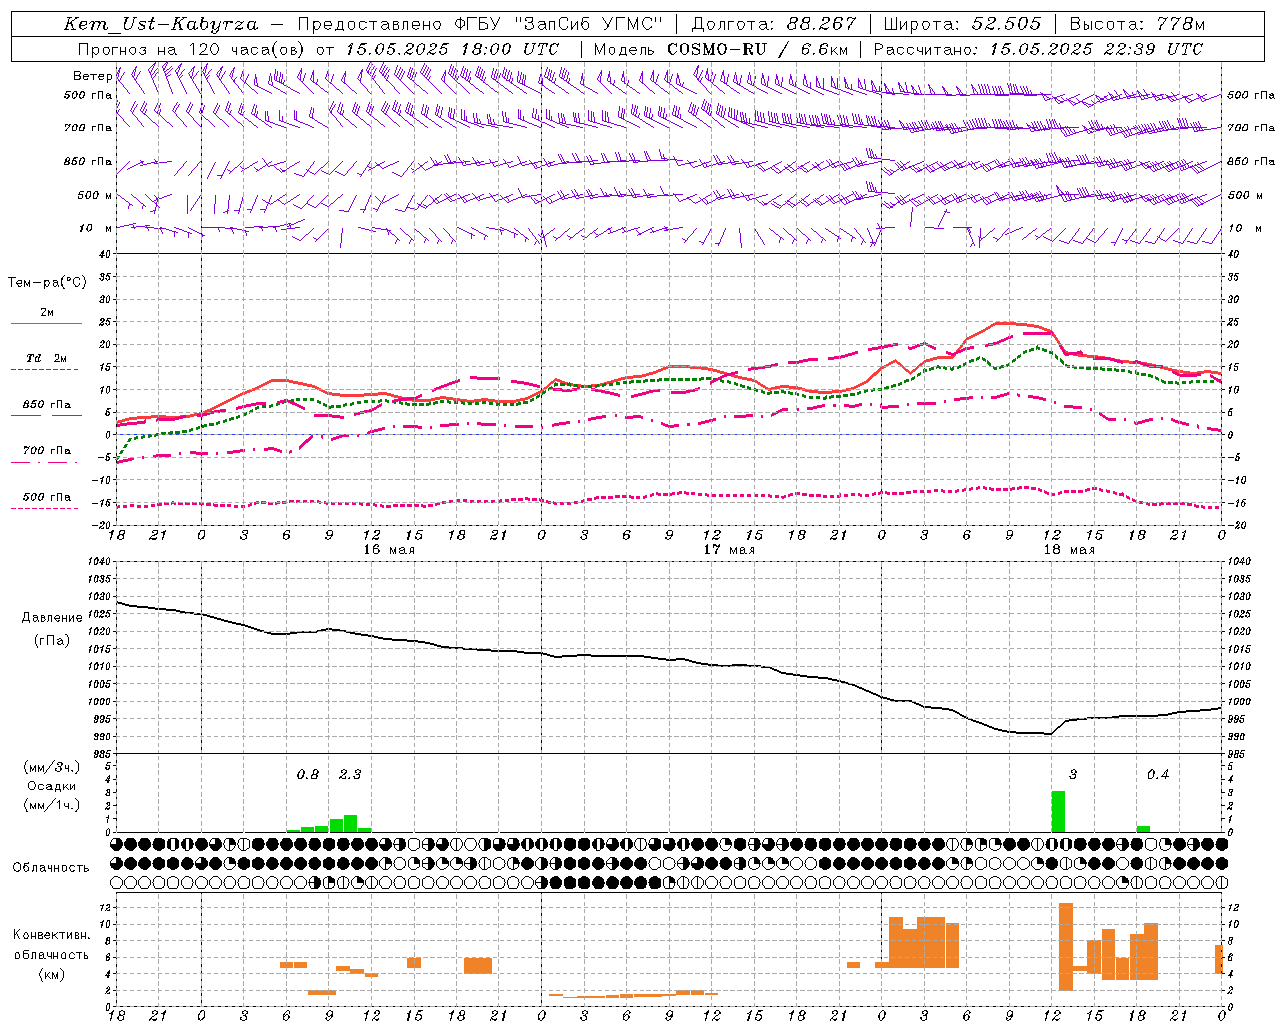This screenshot has height=1024, width=1280.
Task: Click "Прогноз на 120 часа(ов)" forecast text
Action: 193,49
